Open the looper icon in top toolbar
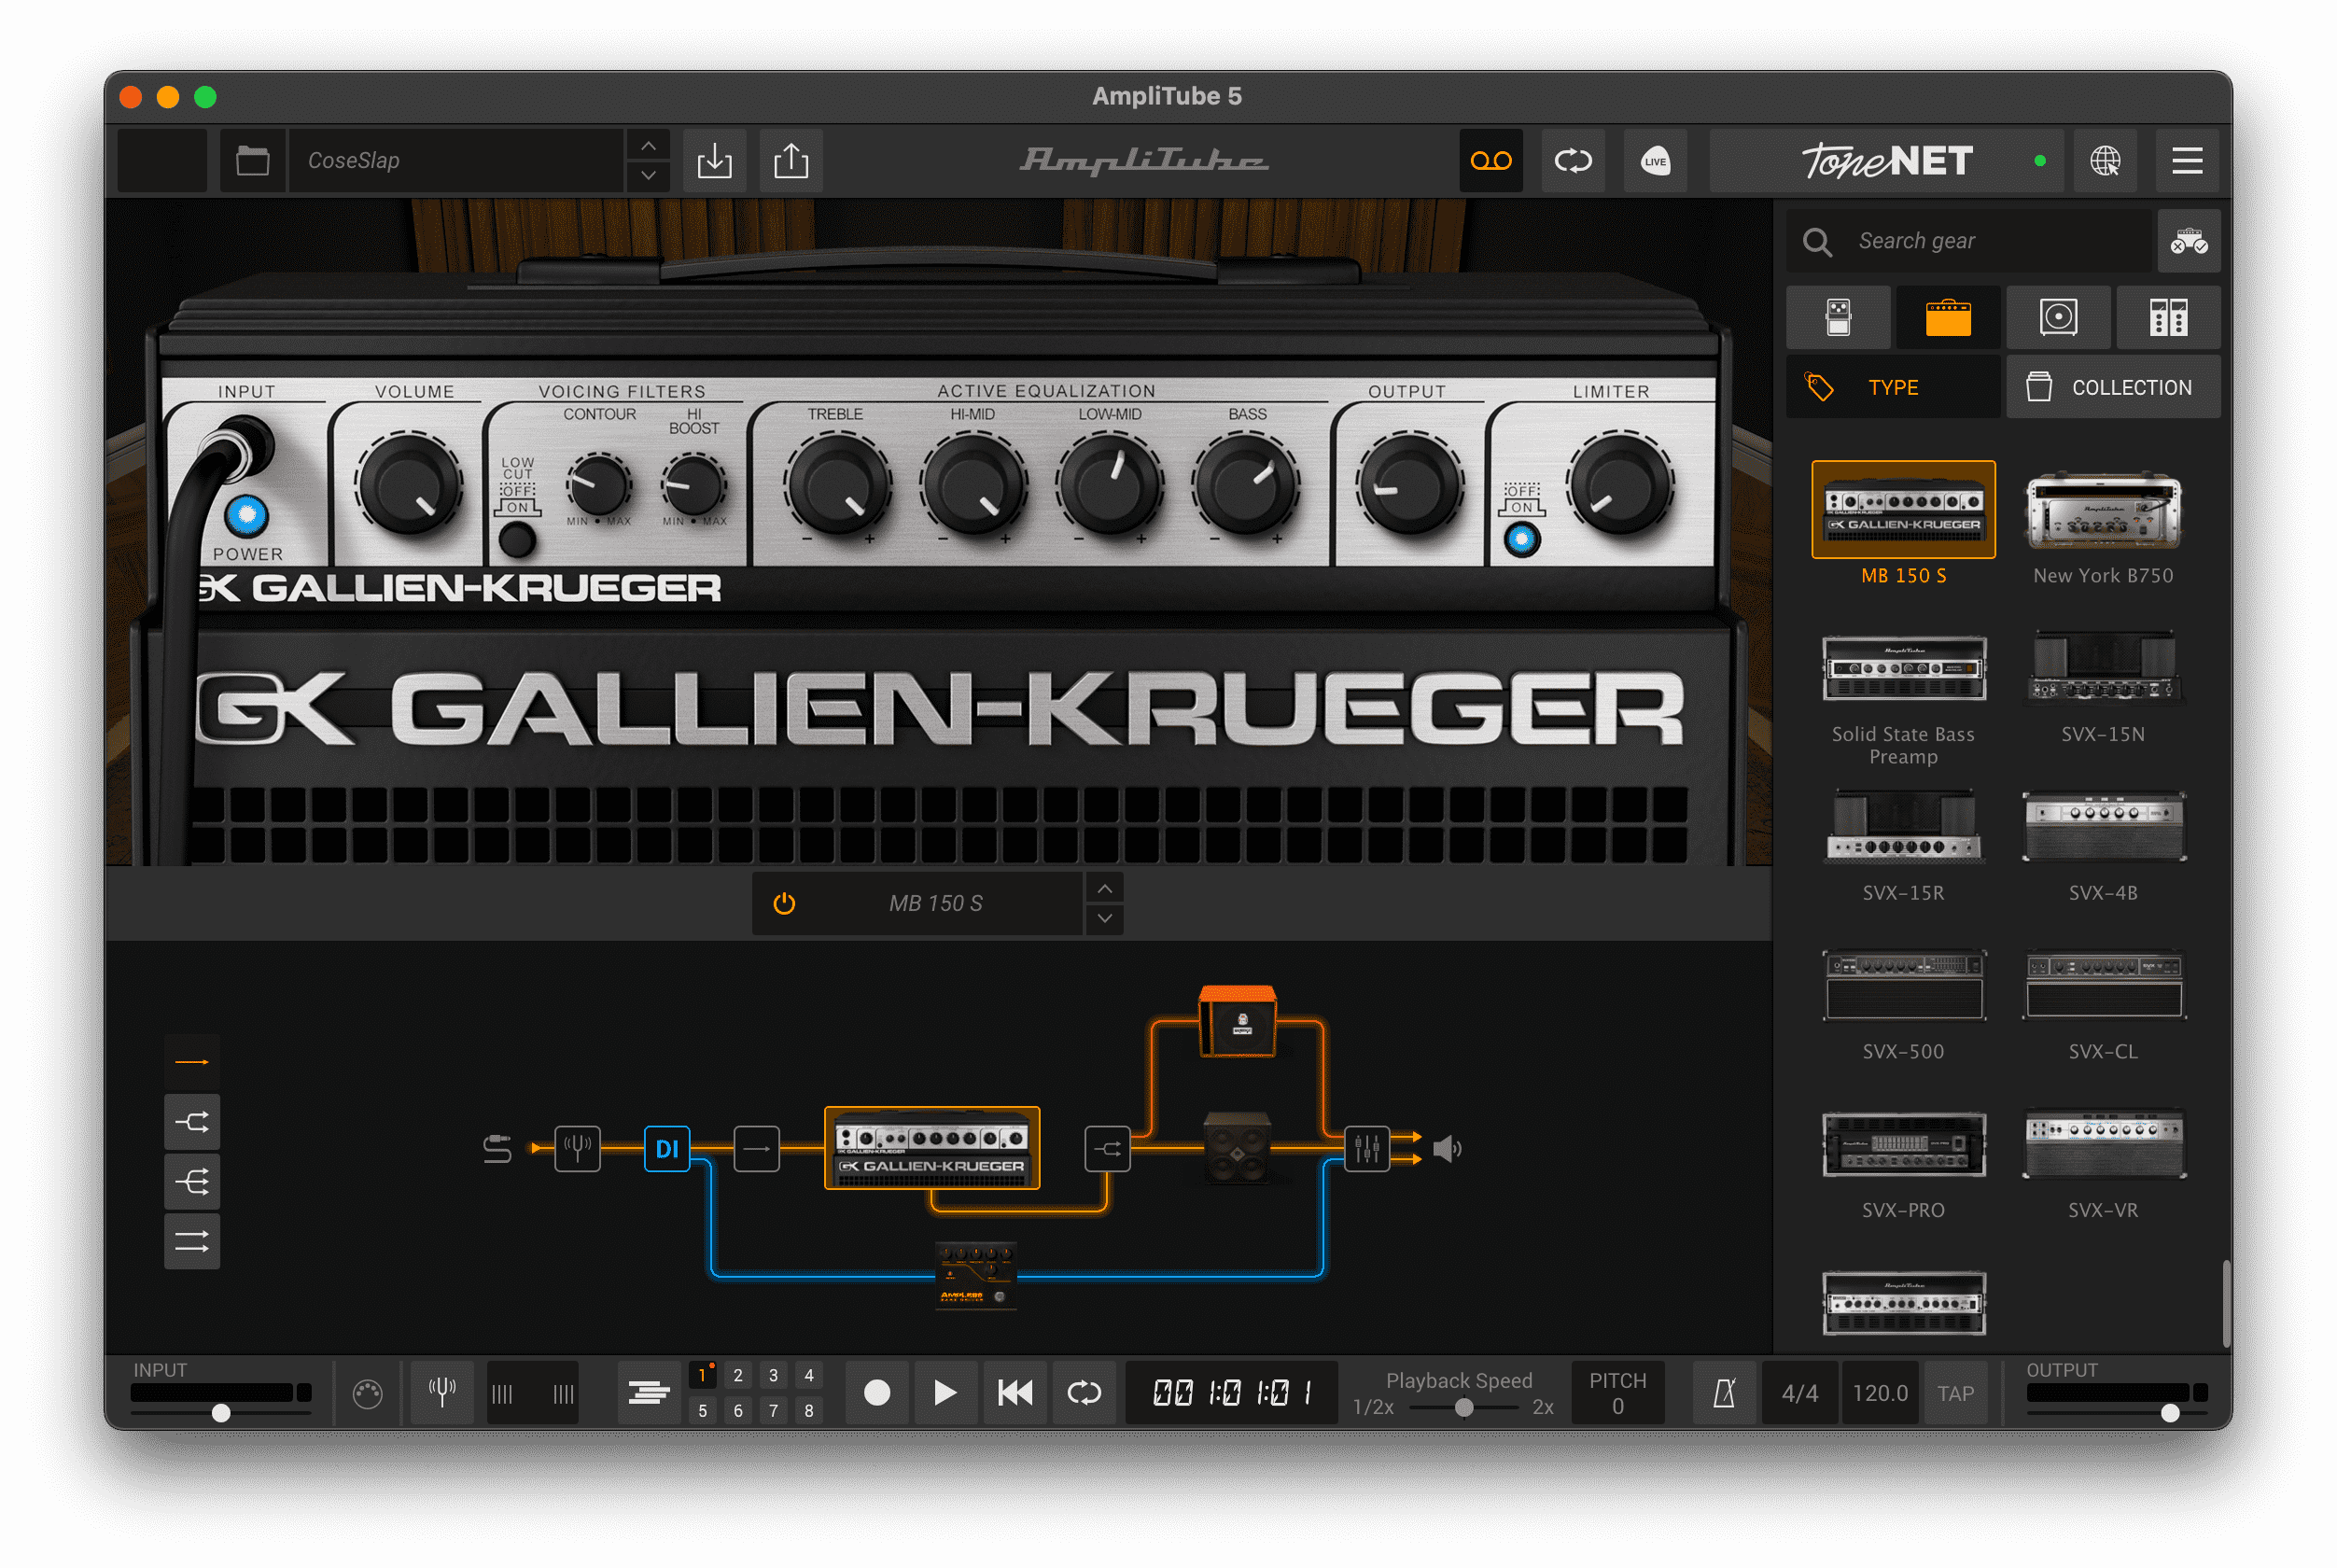2337x1568 pixels. 1572,160
